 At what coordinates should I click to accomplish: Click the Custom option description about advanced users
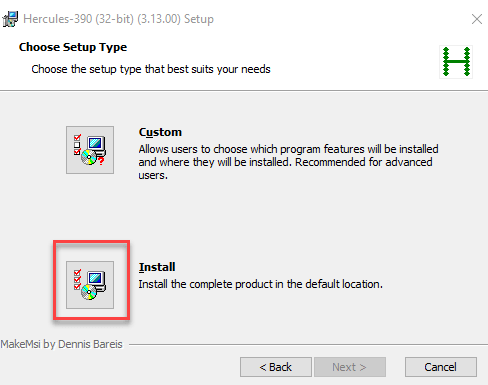tap(288, 162)
